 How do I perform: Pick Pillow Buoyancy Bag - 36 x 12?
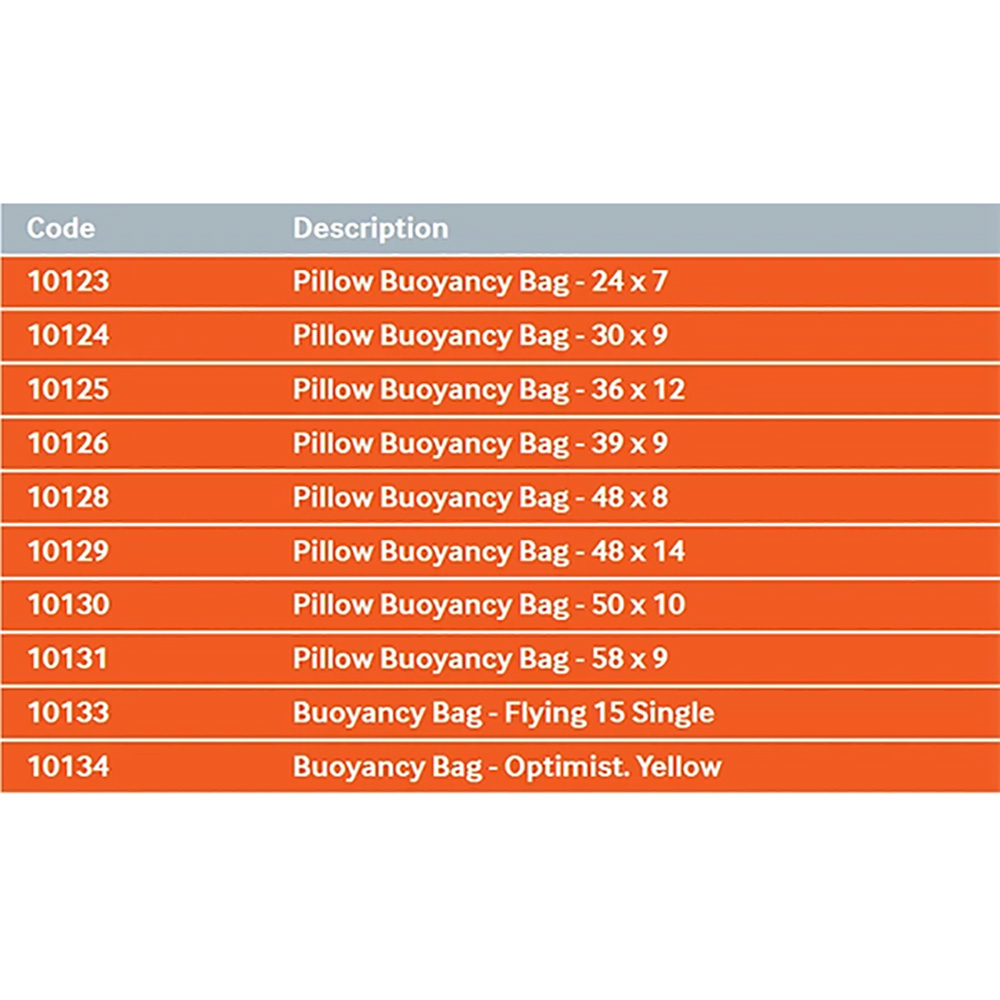coord(488,389)
